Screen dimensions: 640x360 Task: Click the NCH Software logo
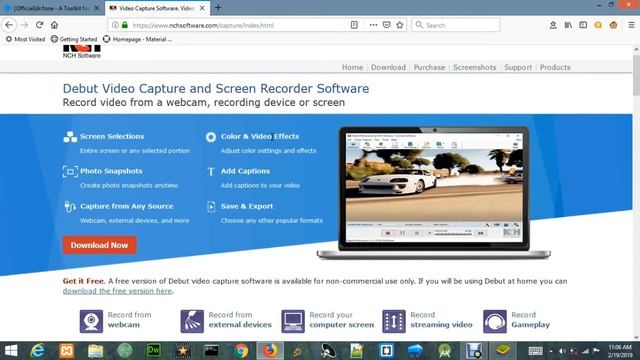[82, 51]
